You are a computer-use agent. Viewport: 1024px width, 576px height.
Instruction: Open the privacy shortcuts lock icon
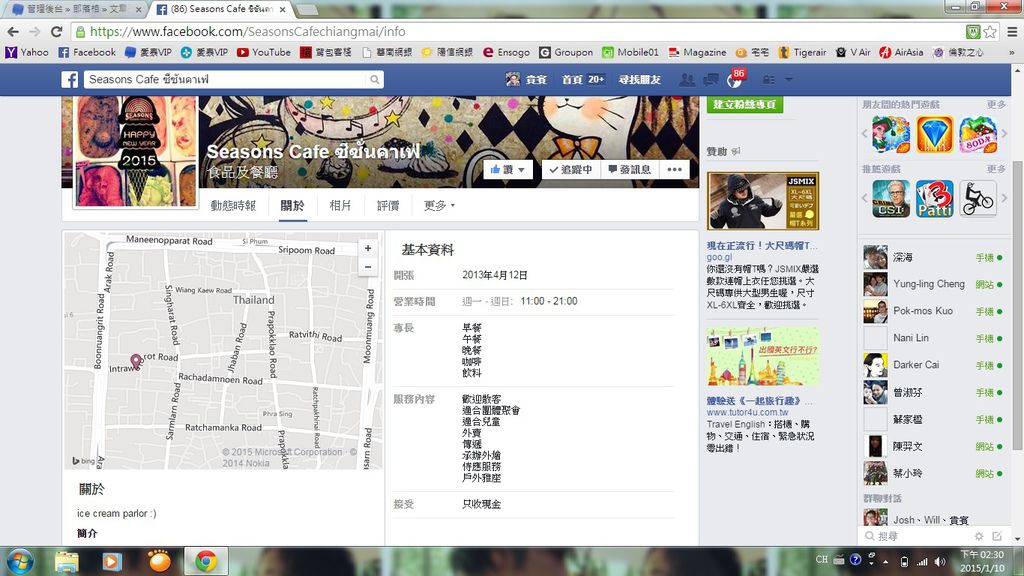pyautogui.click(x=769, y=80)
